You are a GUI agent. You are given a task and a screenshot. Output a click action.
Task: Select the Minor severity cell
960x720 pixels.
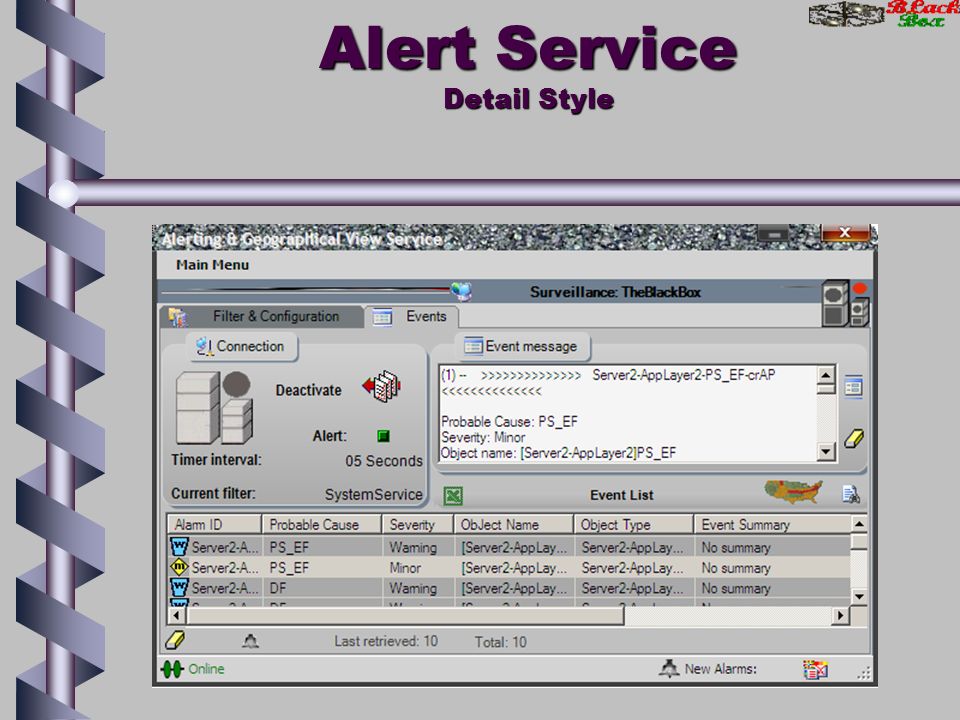(x=418, y=568)
